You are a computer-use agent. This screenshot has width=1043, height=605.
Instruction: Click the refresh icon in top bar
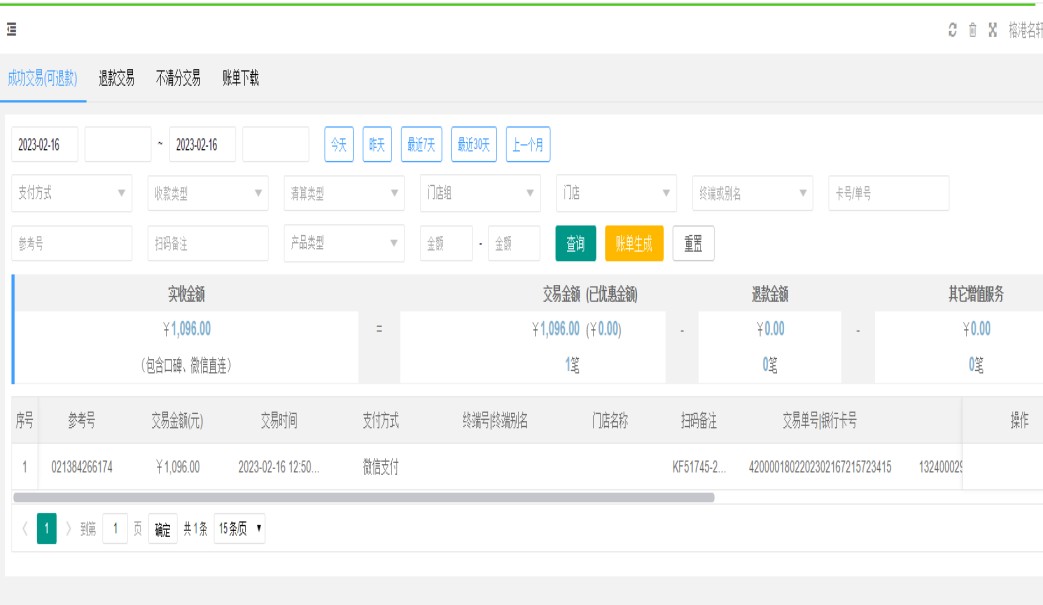point(952,30)
